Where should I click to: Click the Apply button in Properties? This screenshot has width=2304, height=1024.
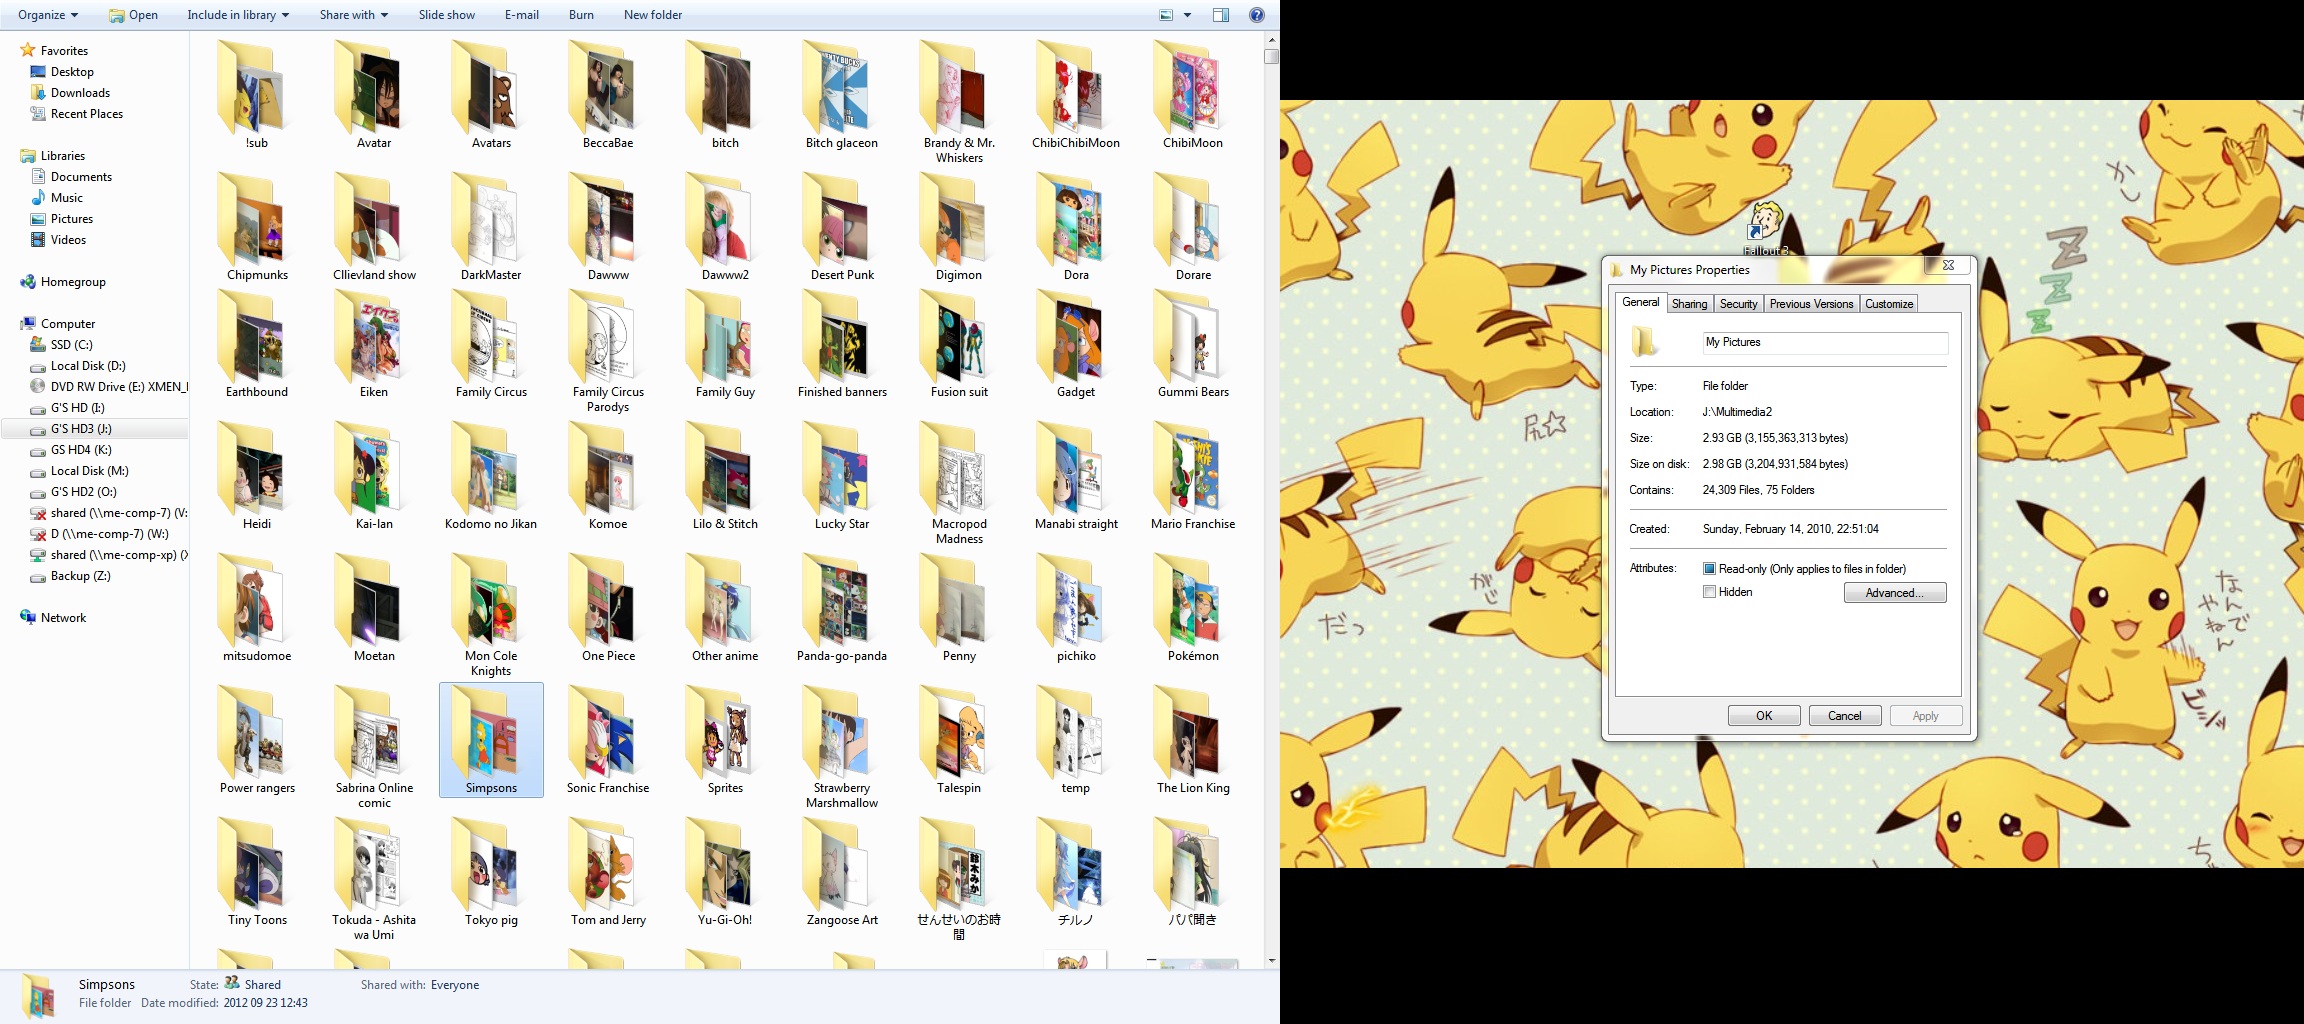coord(1926,716)
